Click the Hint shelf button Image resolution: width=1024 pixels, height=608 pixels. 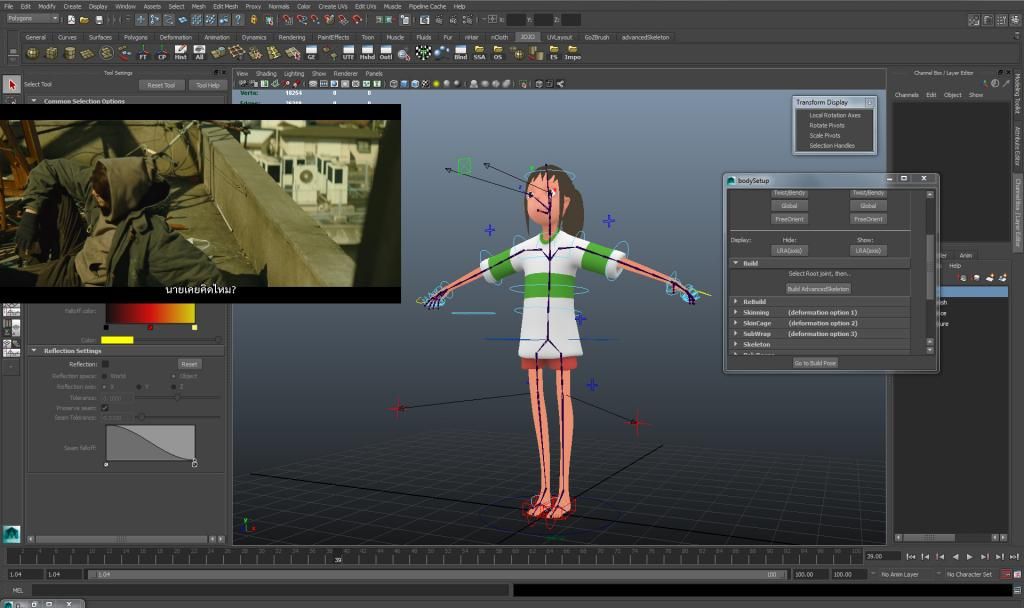180,53
